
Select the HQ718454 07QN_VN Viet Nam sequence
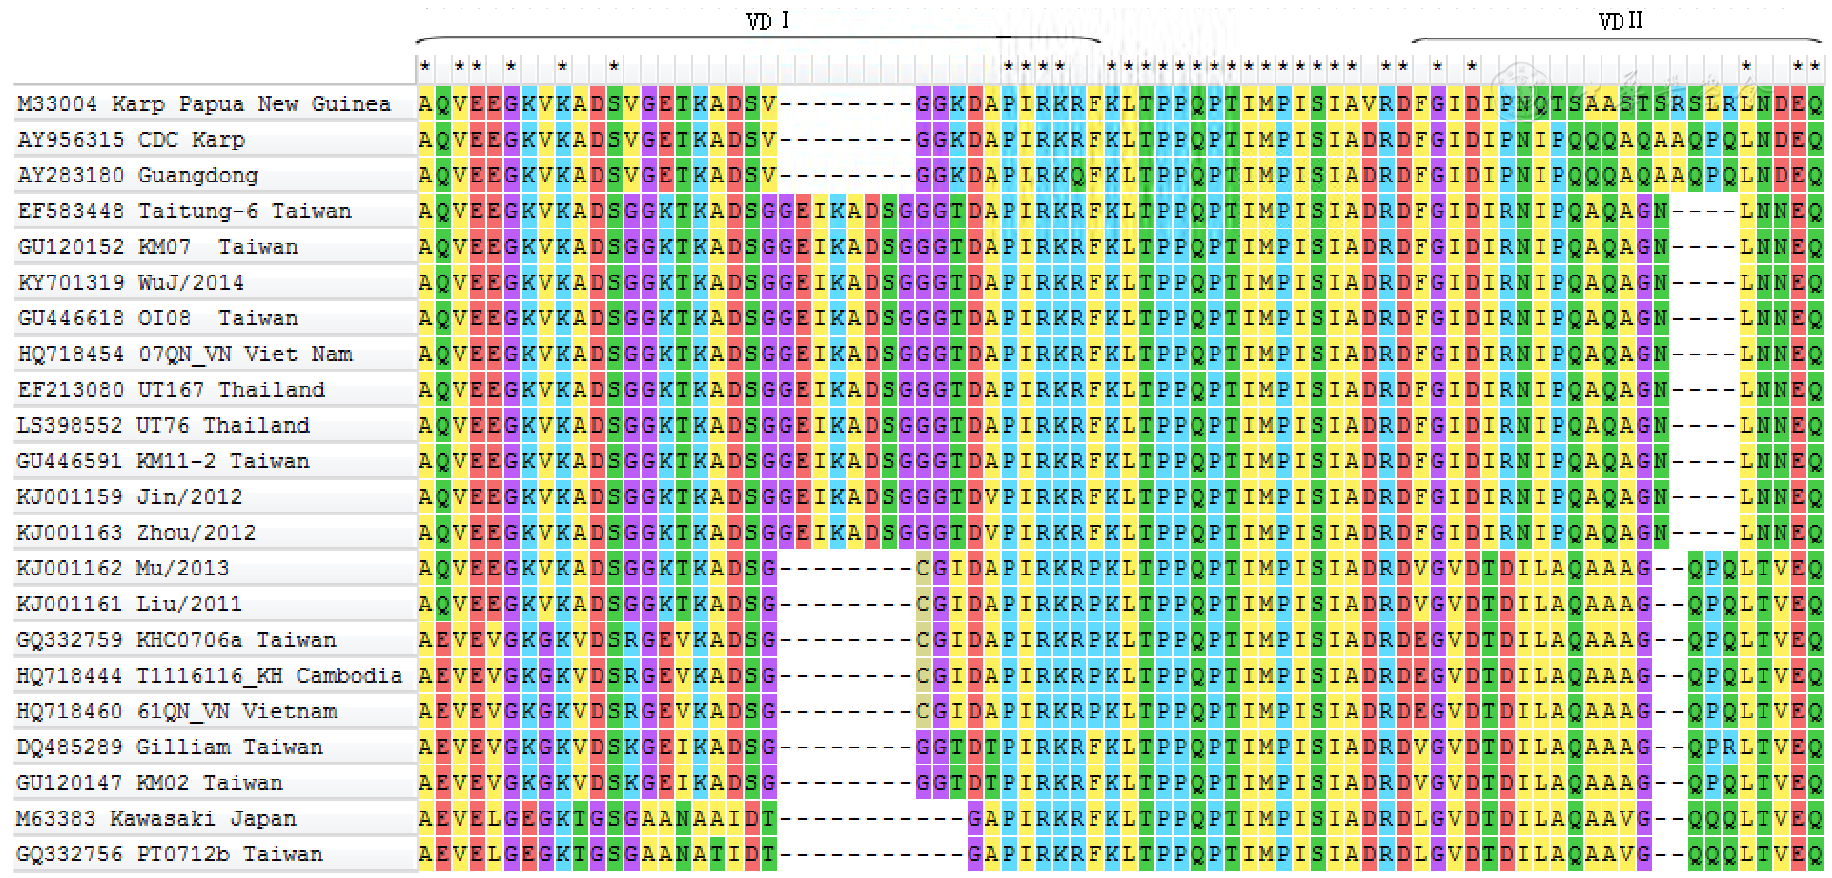(x=185, y=354)
